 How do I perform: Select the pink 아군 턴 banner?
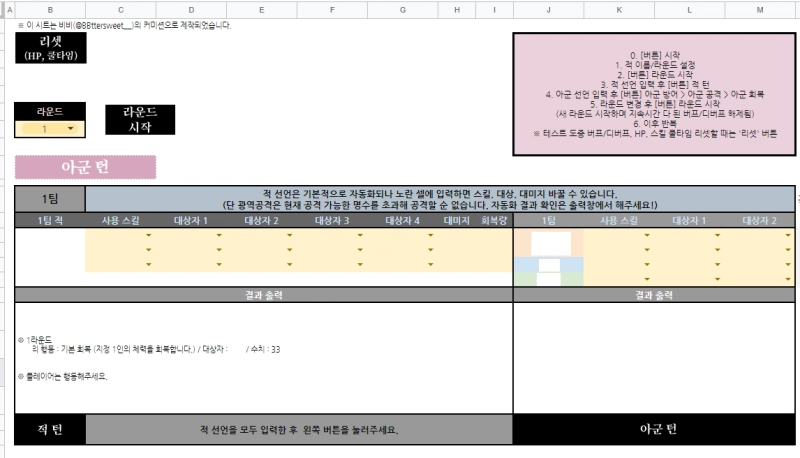tap(85, 167)
